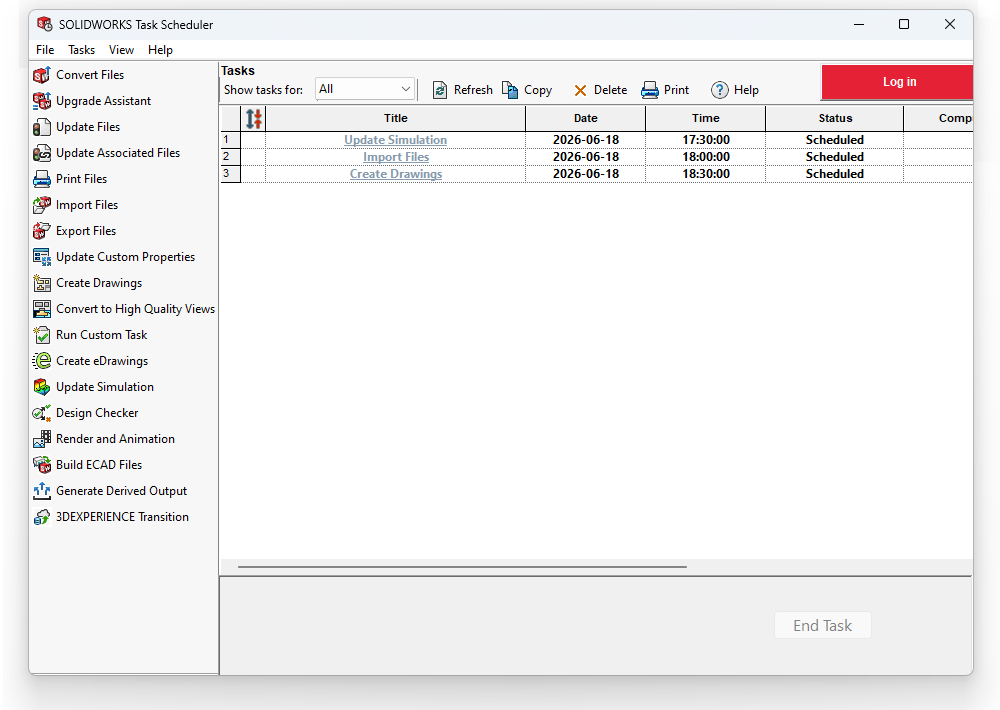Click Convert to High Quality Views icon
Screen dimensions: 1000x710
41,309
